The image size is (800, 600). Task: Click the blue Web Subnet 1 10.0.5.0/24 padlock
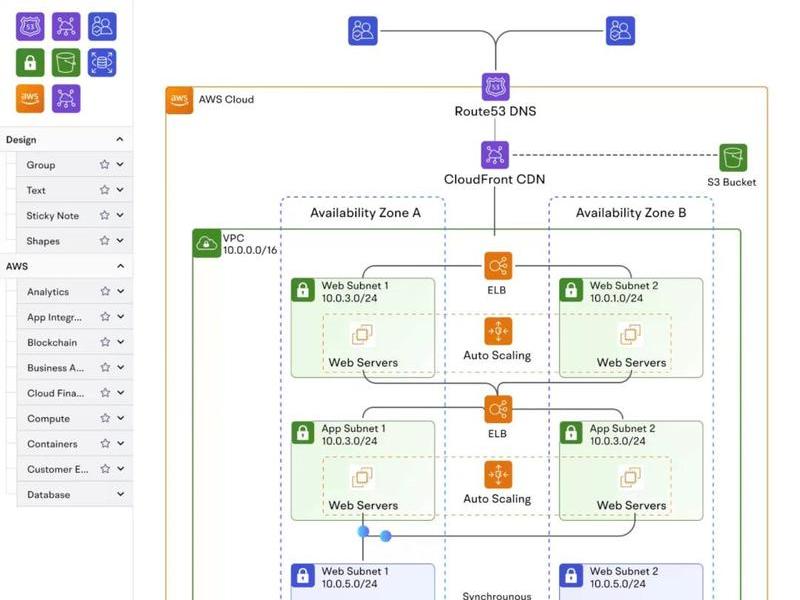tap(303, 576)
